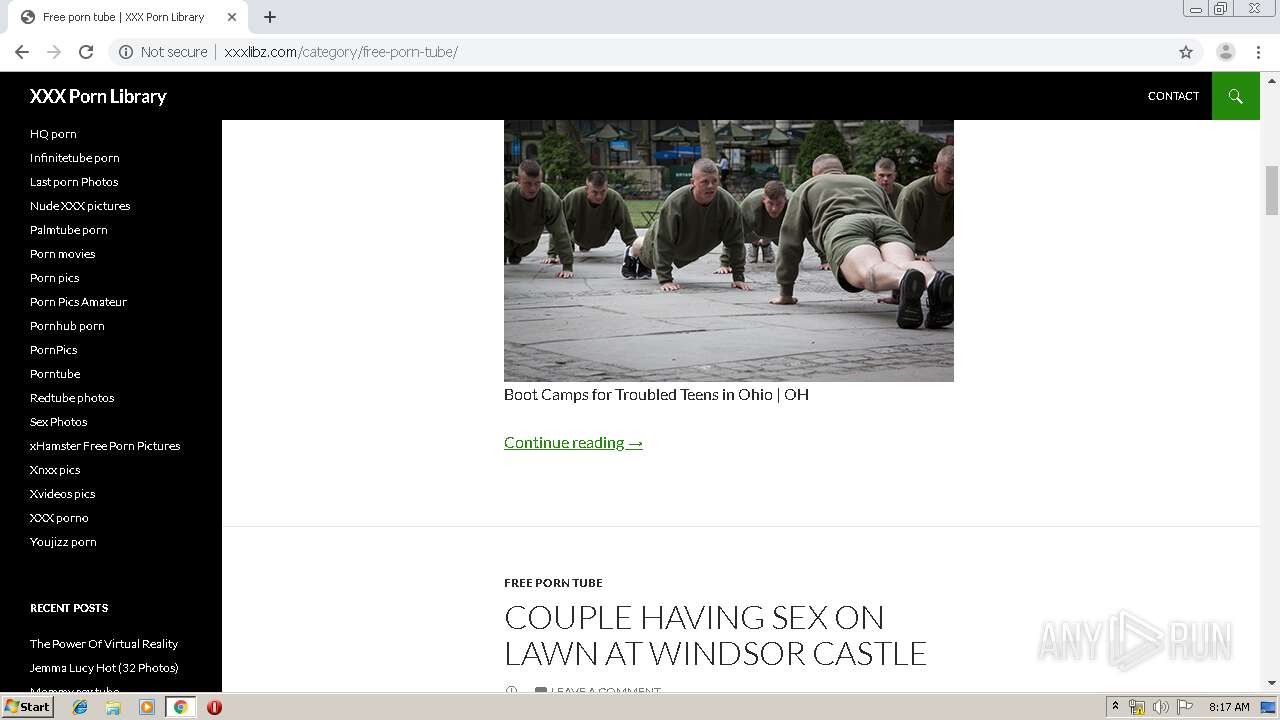Open the Redtube photos sidebar link
This screenshot has width=1280, height=720.
(x=72, y=398)
